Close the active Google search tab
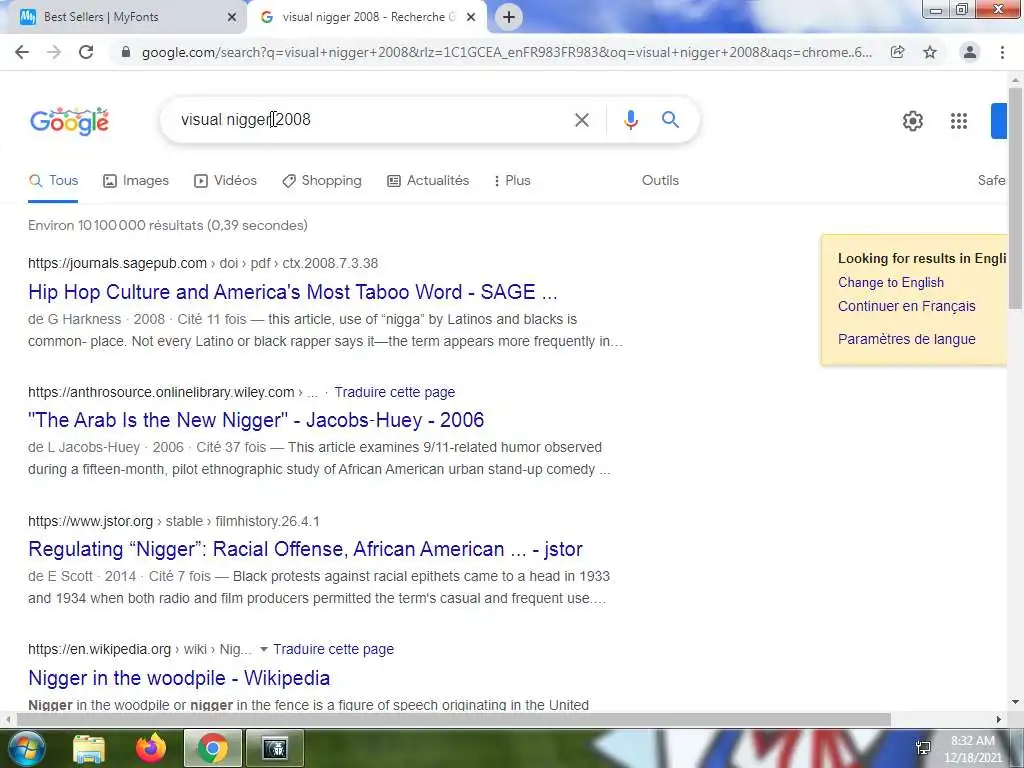The height and width of the screenshot is (768, 1024). [x=471, y=18]
